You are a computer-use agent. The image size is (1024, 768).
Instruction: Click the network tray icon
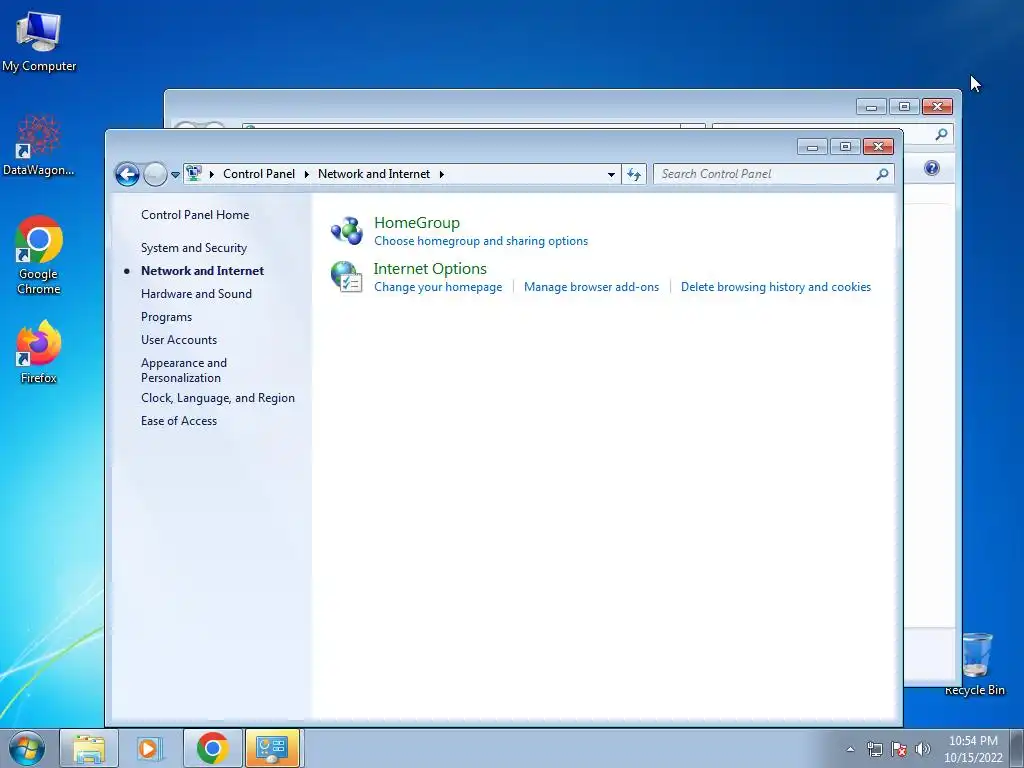click(874, 749)
